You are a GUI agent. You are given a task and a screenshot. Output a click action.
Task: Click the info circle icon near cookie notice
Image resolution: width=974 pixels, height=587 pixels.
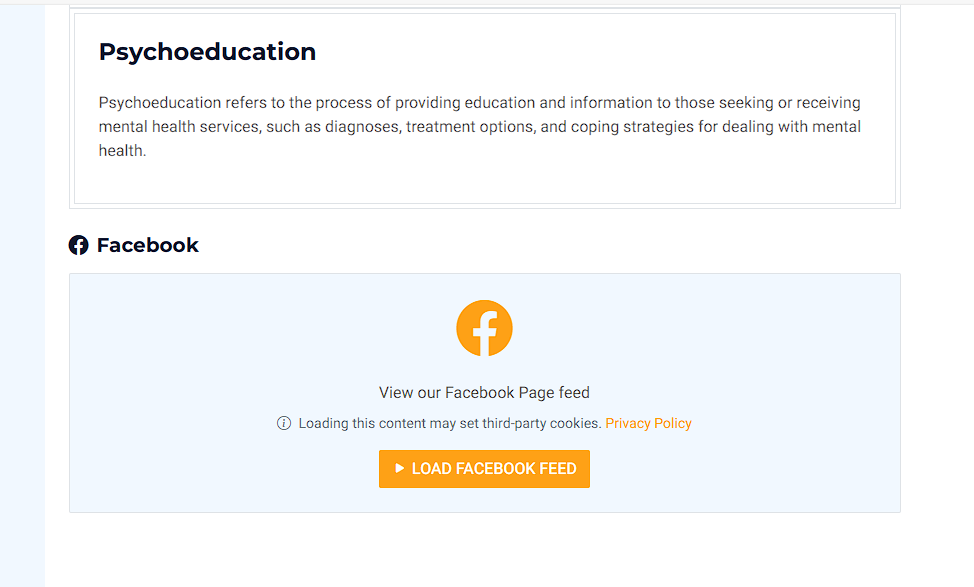coord(284,423)
